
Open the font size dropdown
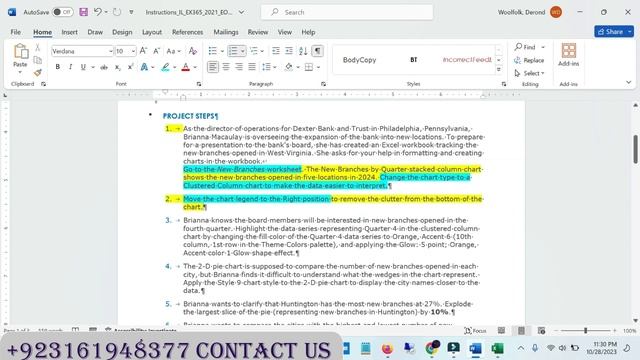tap(133, 51)
